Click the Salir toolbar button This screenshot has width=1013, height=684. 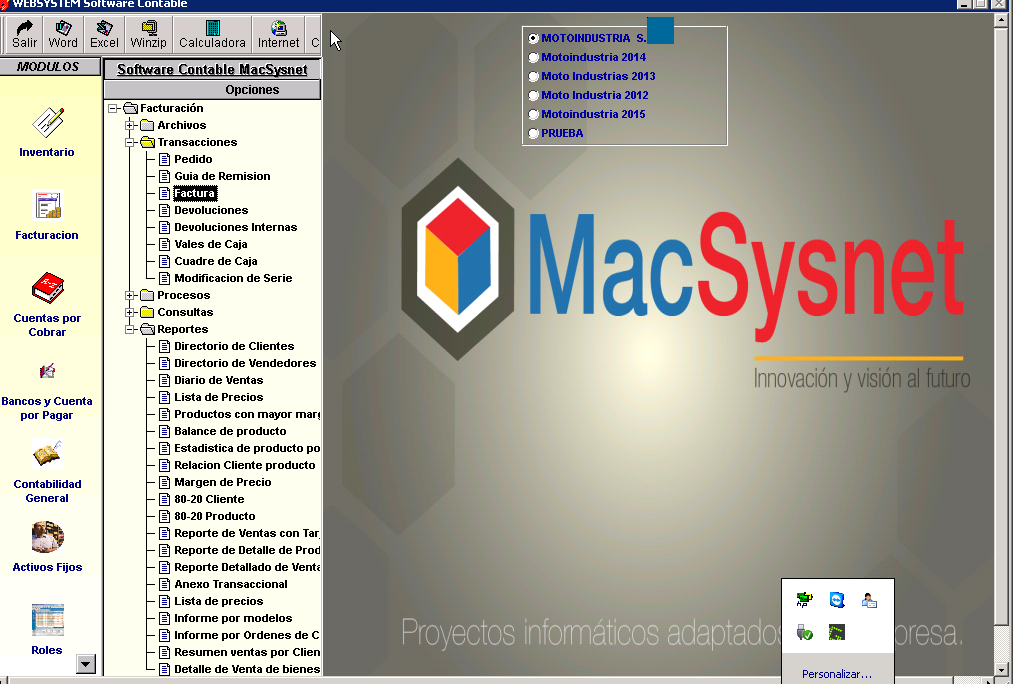(x=25, y=34)
